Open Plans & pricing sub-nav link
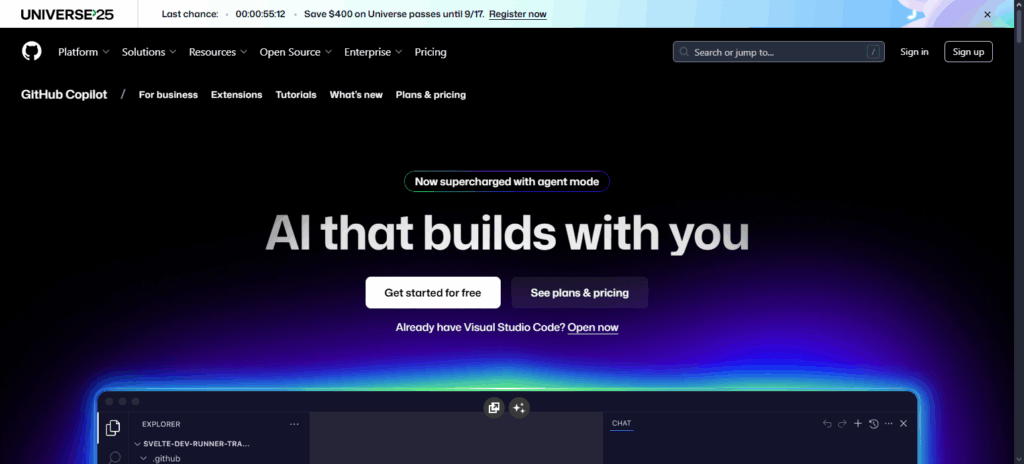Screen dimensions: 1024x464 pyautogui.click(x=431, y=95)
